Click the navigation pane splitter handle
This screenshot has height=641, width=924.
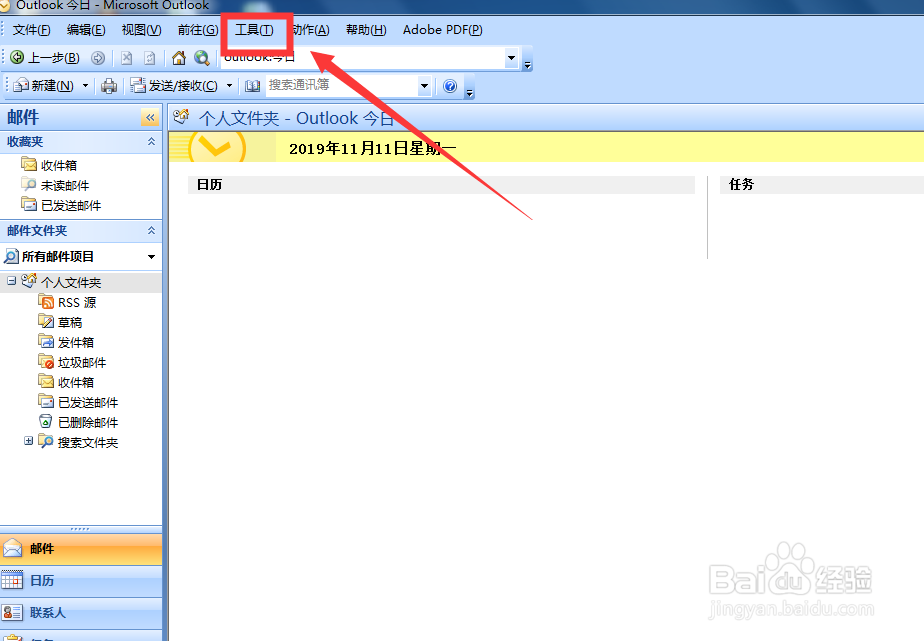(81, 529)
